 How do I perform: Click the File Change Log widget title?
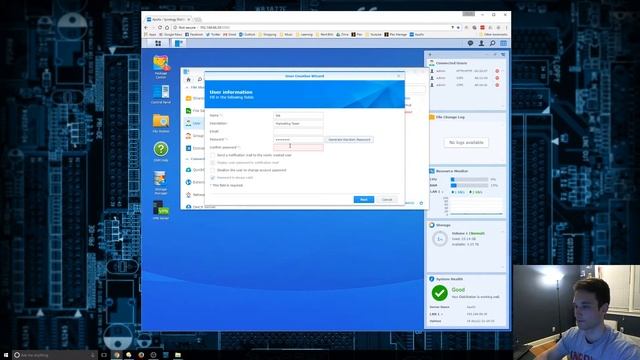(x=450, y=117)
